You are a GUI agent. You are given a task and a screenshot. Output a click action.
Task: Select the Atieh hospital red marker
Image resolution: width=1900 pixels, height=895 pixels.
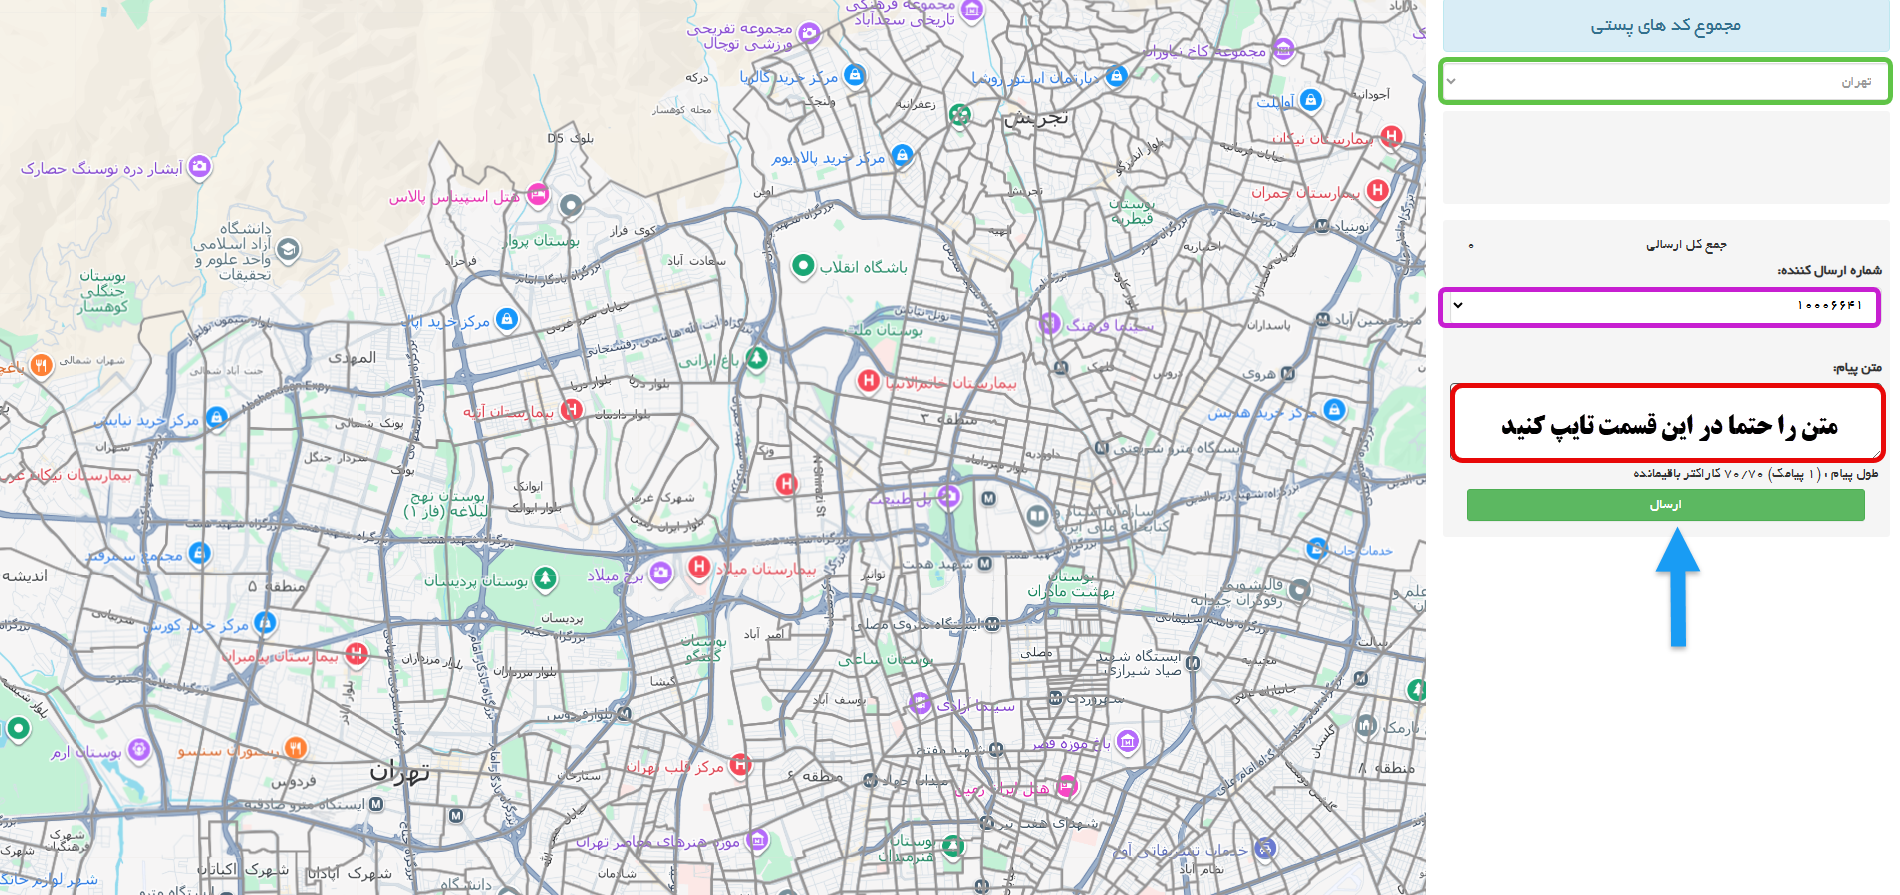(x=571, y=409)
